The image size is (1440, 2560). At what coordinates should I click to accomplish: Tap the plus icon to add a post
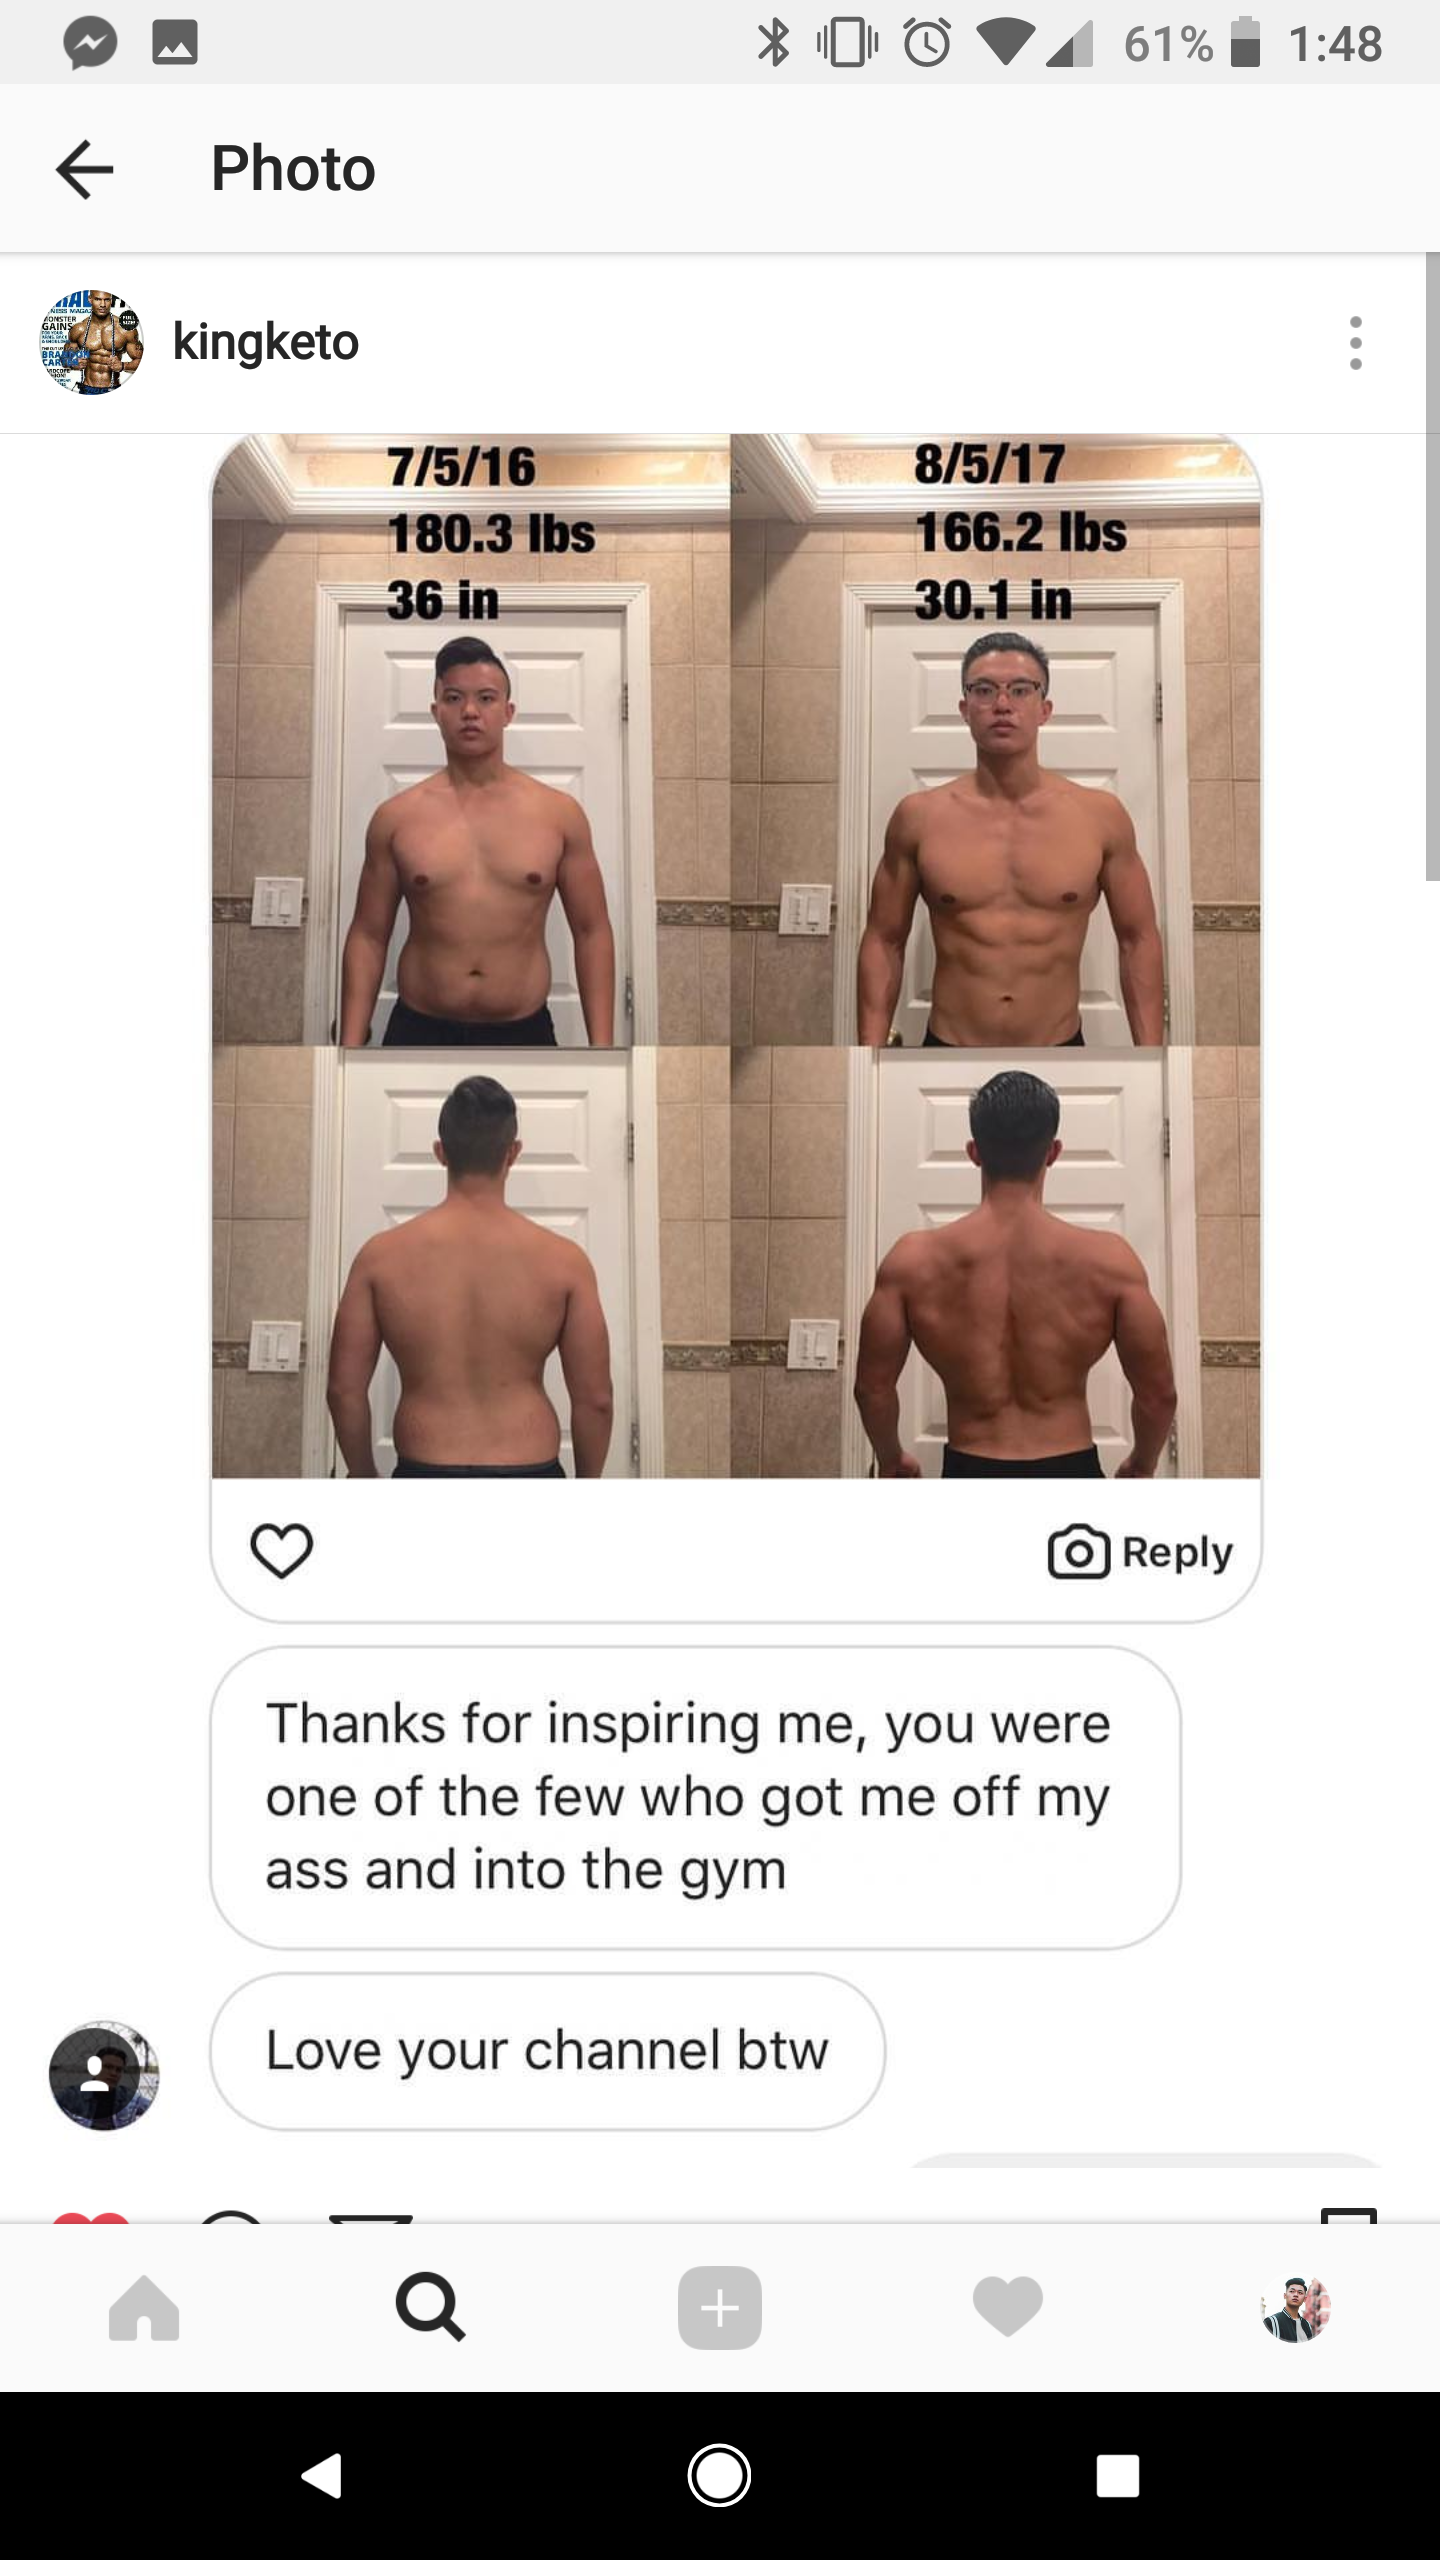pos(720,2308)
